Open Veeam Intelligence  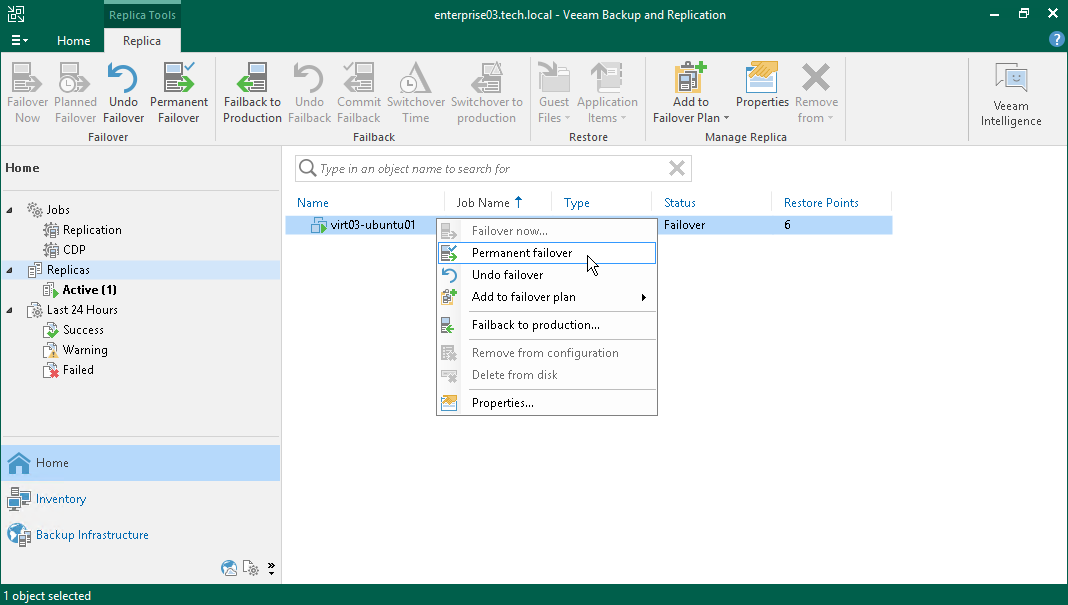(1011, 95)
